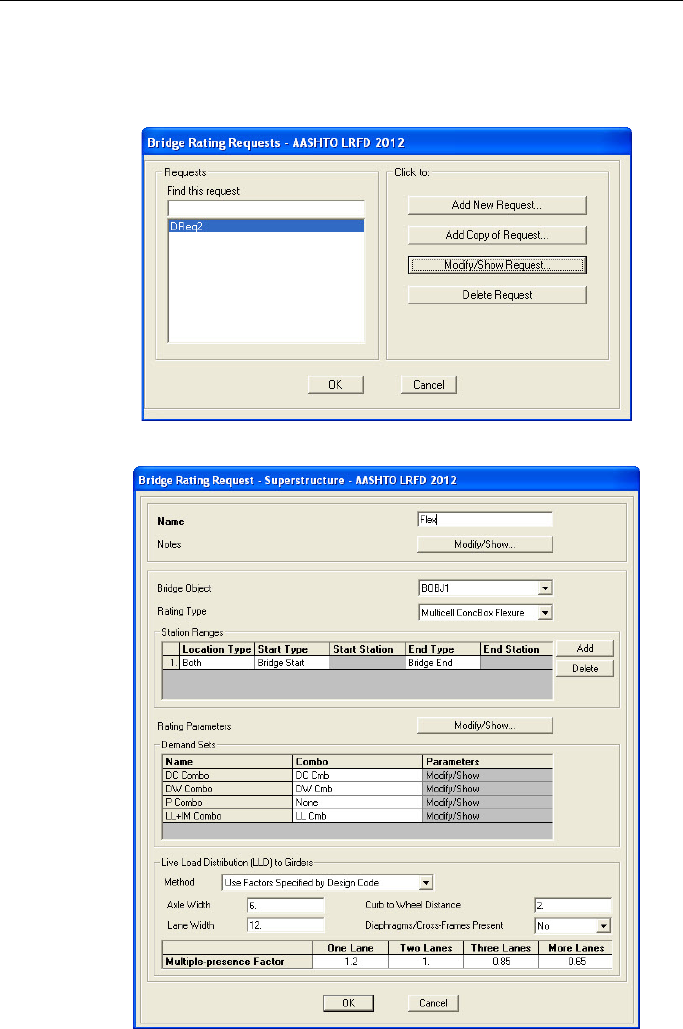Click the Location Type column header
683x1029 pixels.
point(217,649)
